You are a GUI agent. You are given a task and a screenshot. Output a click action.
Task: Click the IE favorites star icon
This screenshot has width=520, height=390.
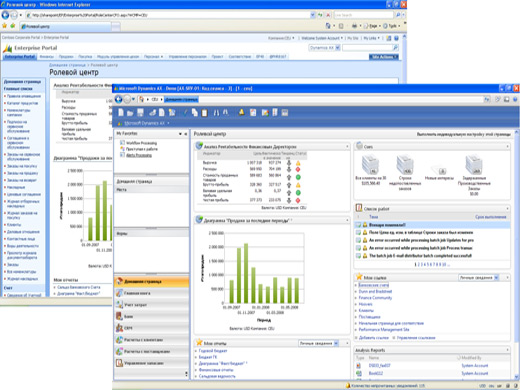(4, 26)
